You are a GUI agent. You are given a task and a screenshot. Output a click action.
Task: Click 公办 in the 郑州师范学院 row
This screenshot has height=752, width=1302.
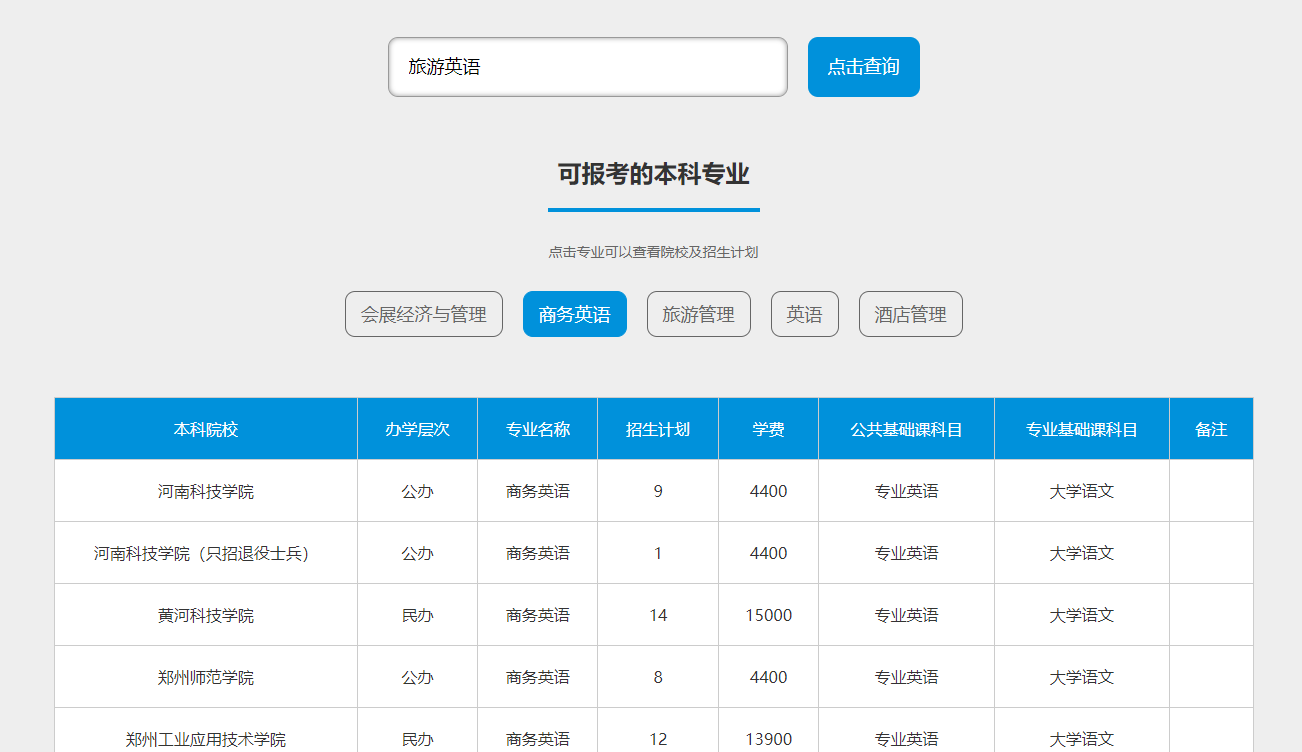[x=418, y=677]
